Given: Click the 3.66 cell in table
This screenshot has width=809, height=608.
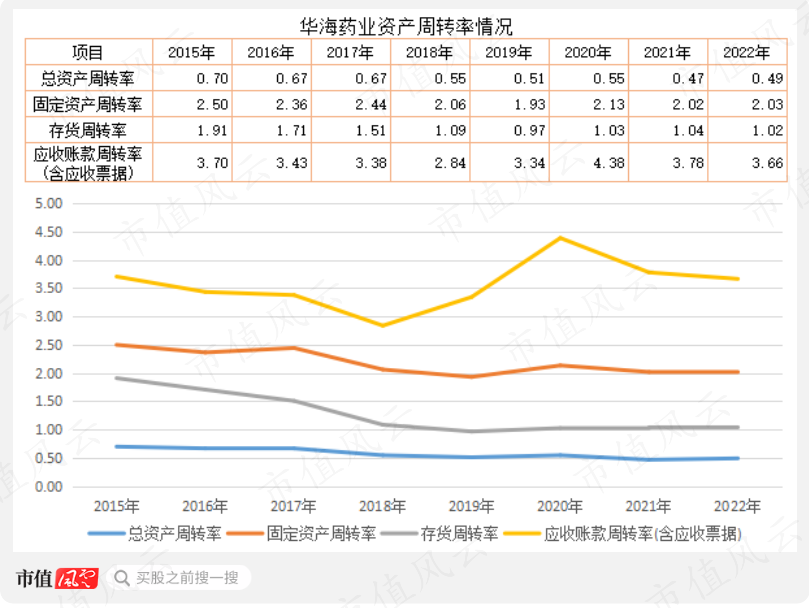Looking at the screenshot, I should [748, 163].
